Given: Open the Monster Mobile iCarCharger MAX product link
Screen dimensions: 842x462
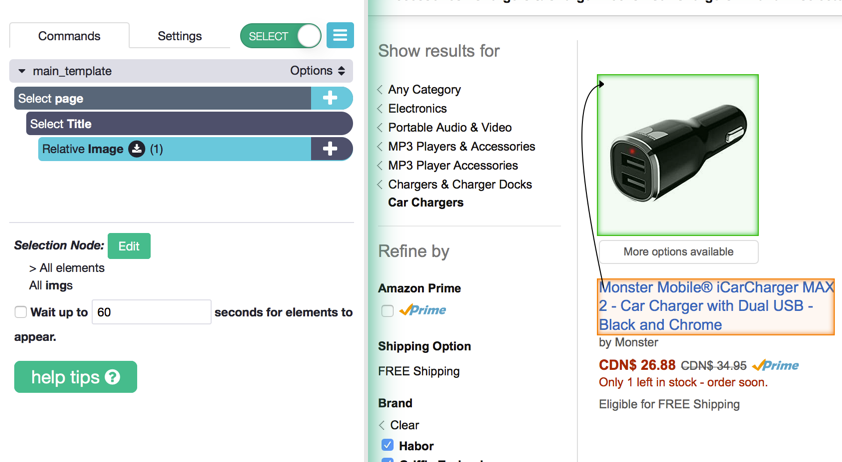Looking at the screenshot, I should [716, 306].
